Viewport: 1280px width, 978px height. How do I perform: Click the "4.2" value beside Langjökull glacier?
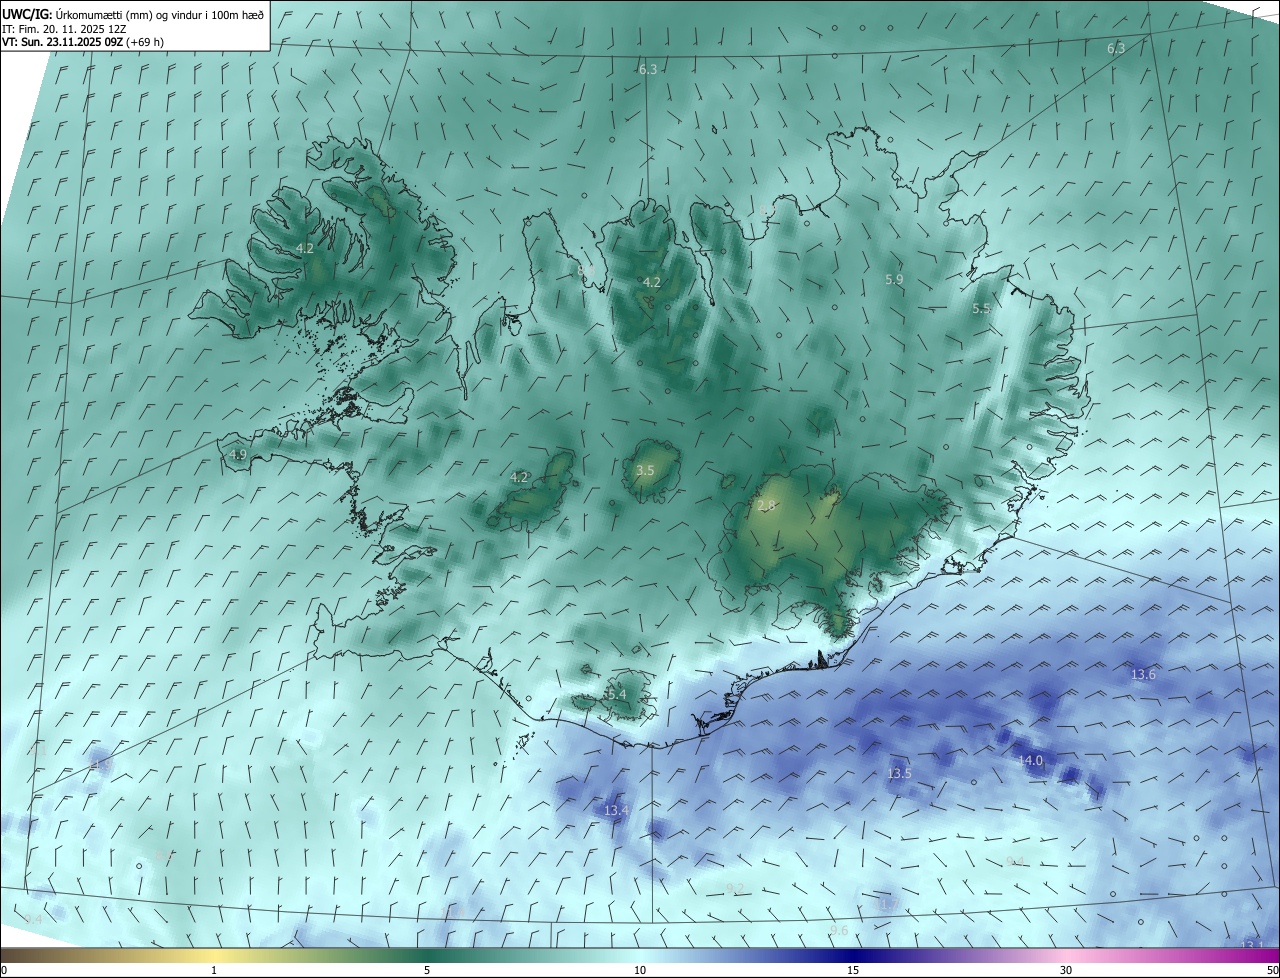click(519, 477)
